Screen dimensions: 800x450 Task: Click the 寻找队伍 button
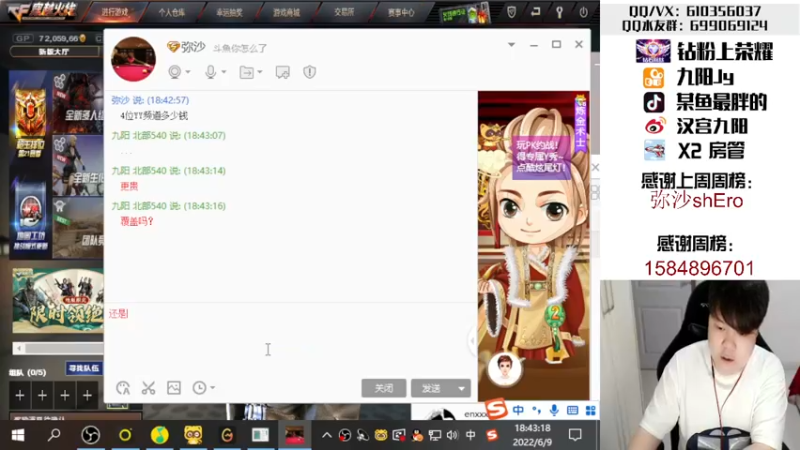(84, 368)
